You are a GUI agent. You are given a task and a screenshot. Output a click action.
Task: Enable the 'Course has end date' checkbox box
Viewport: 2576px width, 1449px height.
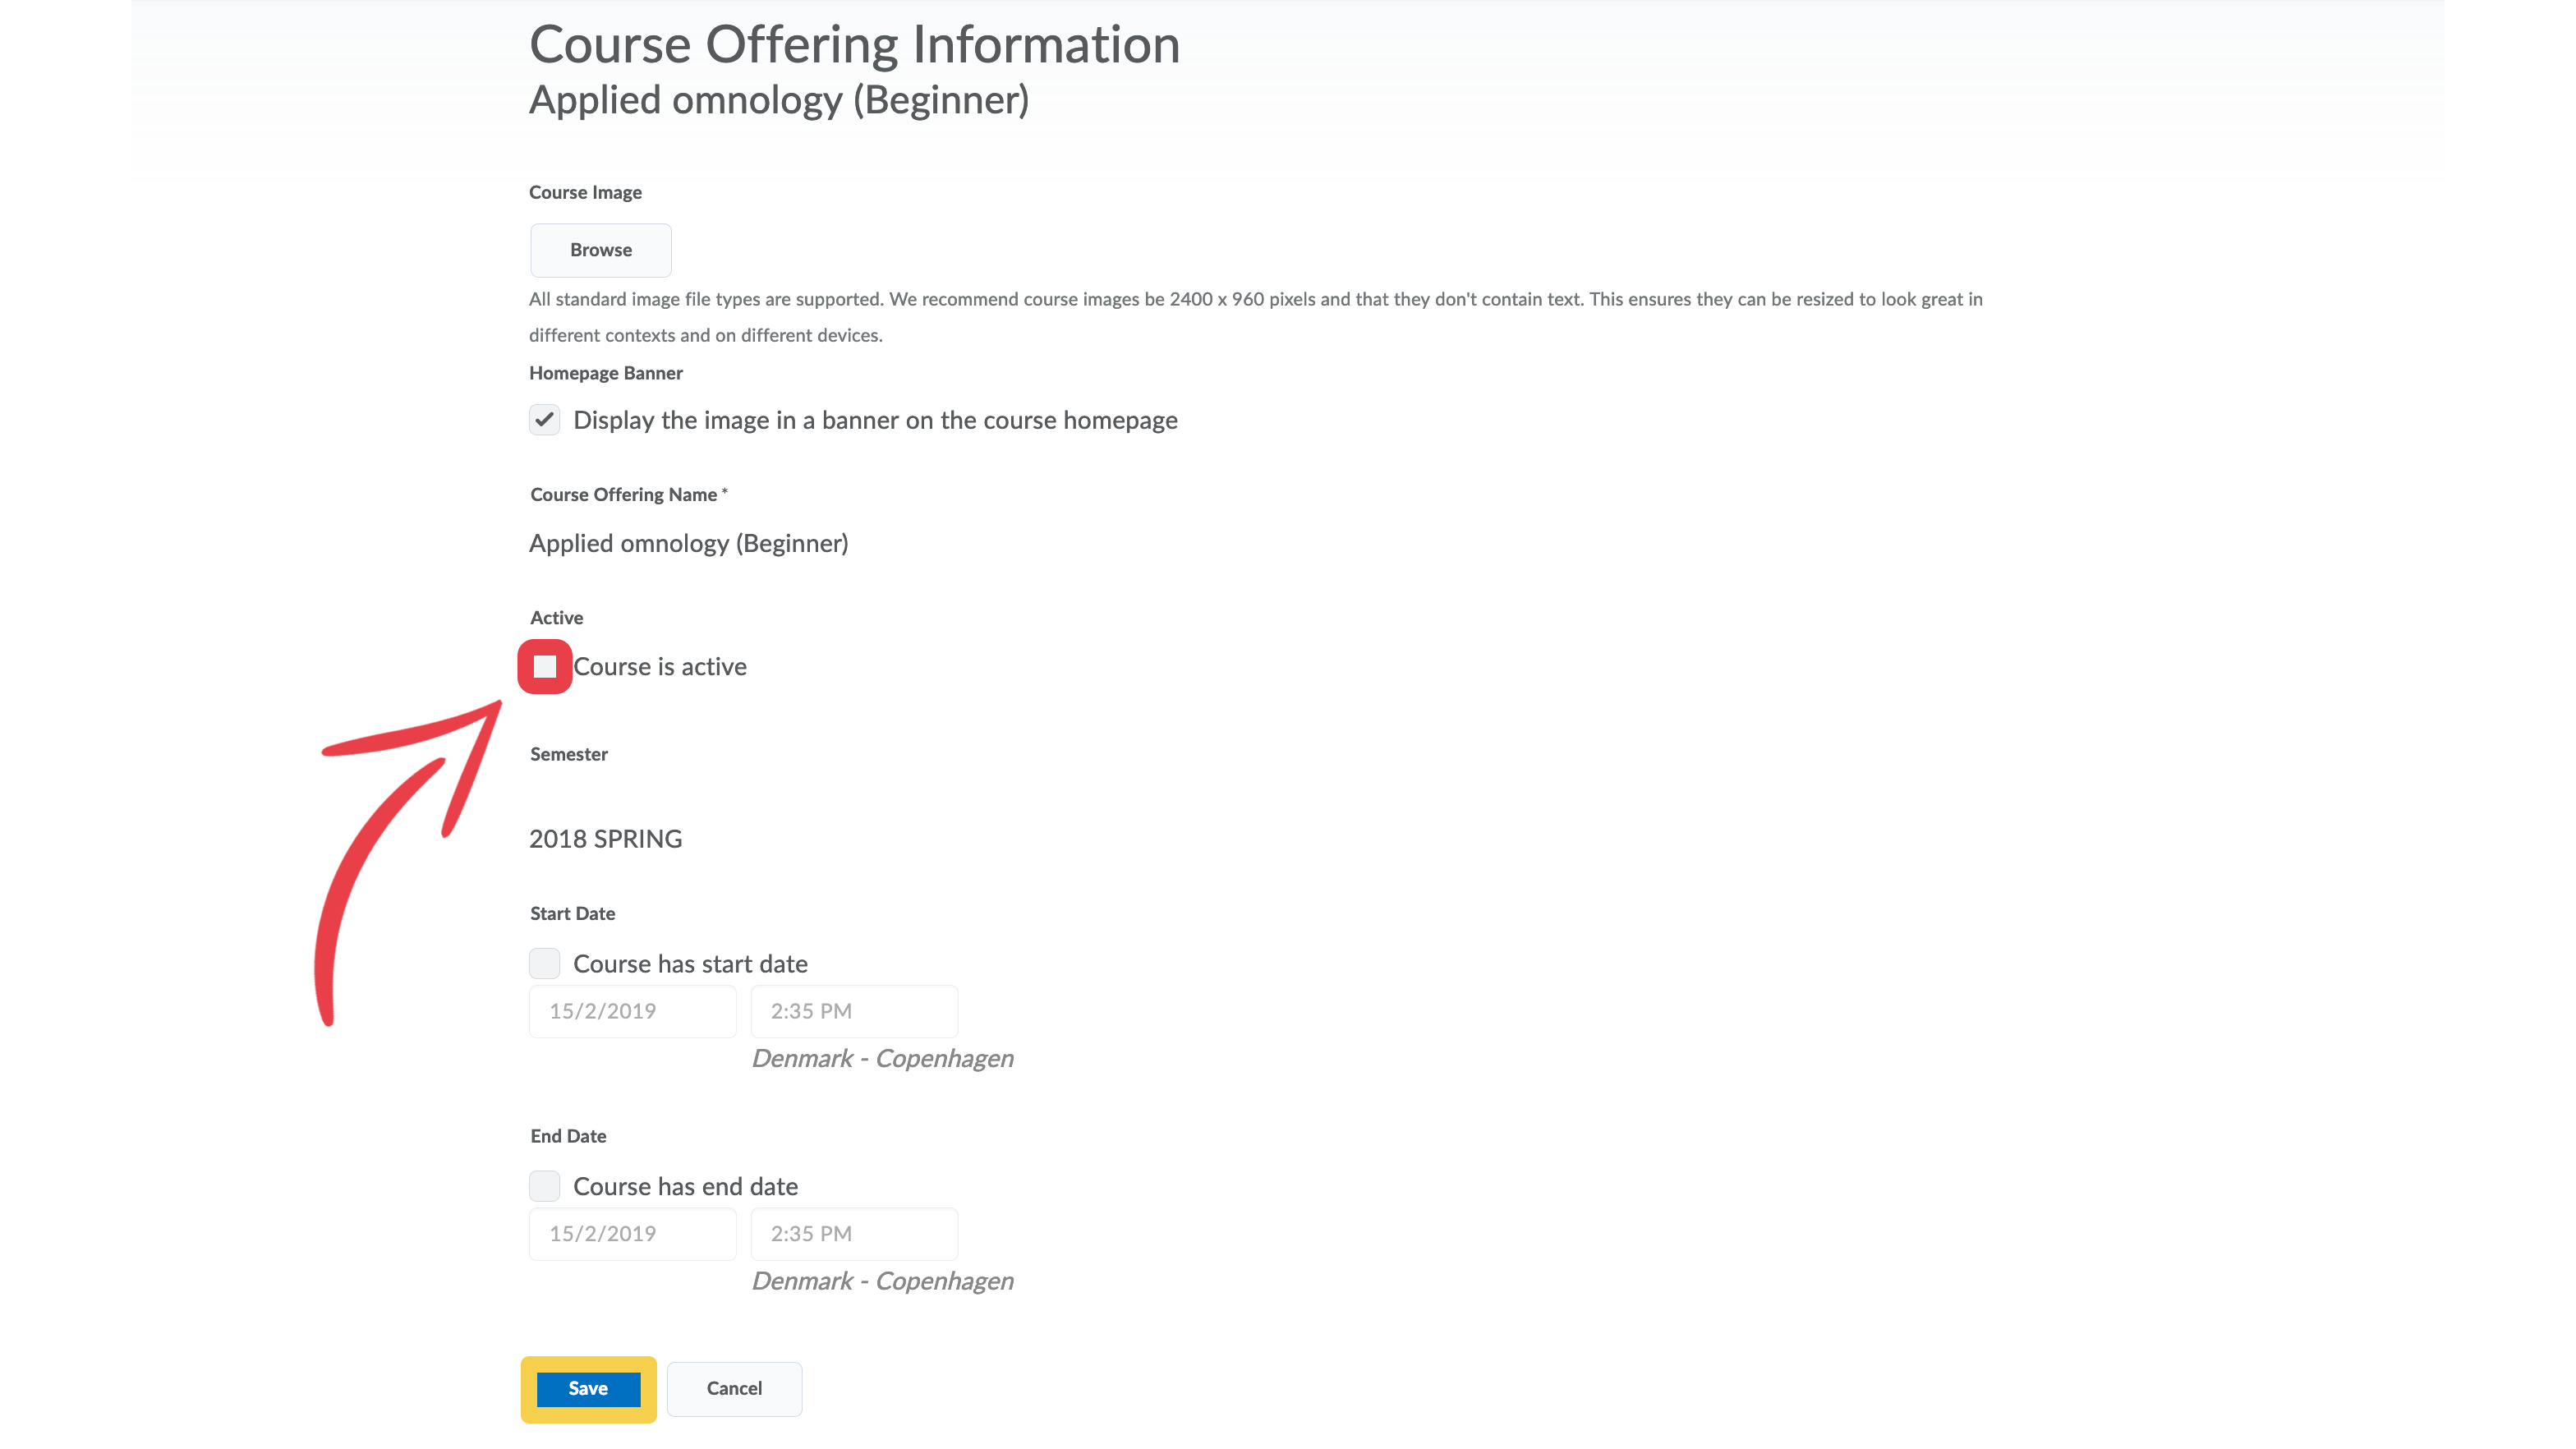[544, 1186]
